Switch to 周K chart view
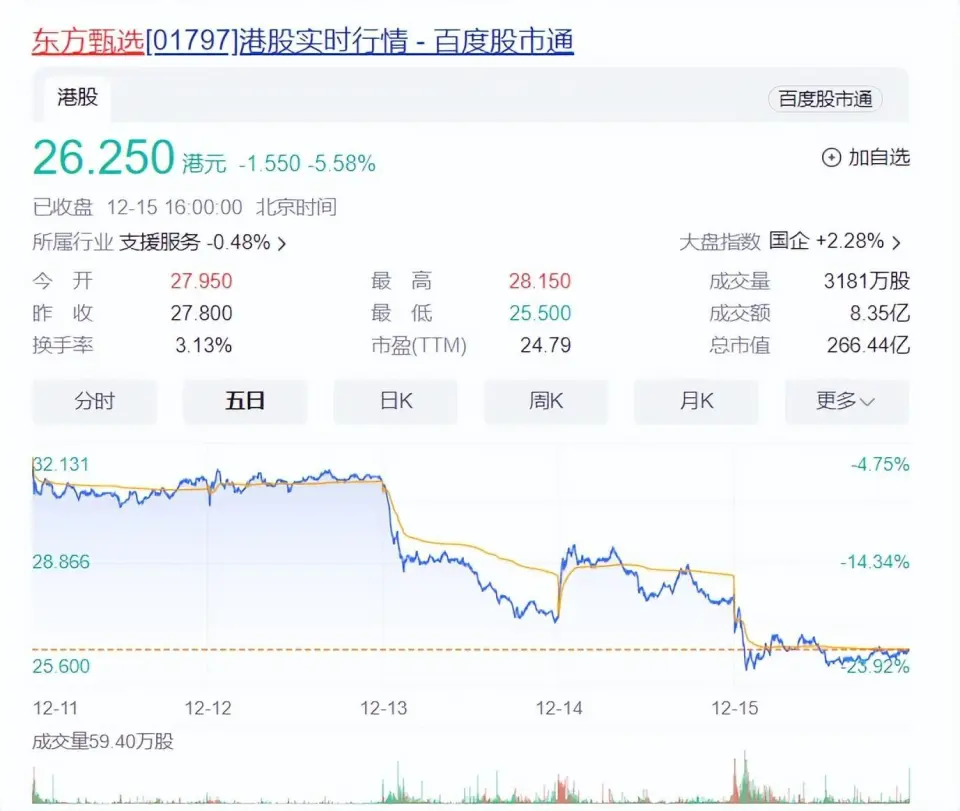Screen dimensions: 960x811 [546, 401]
